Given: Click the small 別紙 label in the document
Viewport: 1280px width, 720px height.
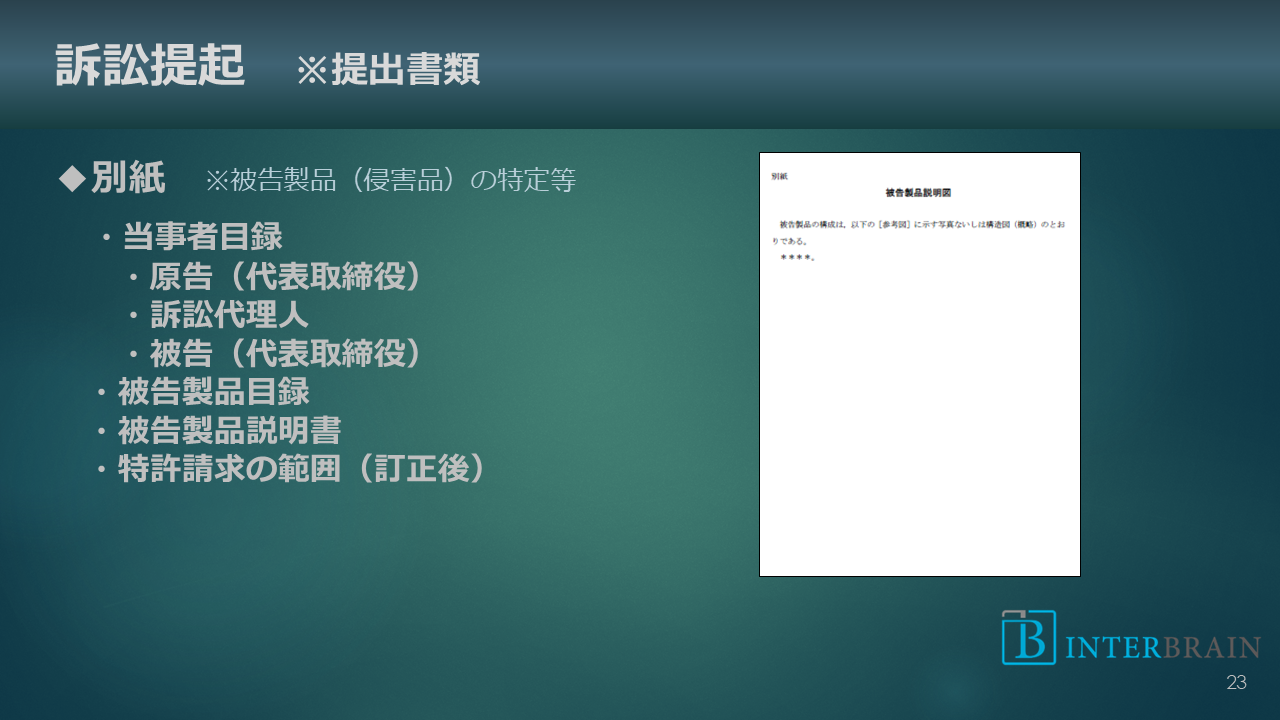Looking at the screenshot, I should (779, 176).
